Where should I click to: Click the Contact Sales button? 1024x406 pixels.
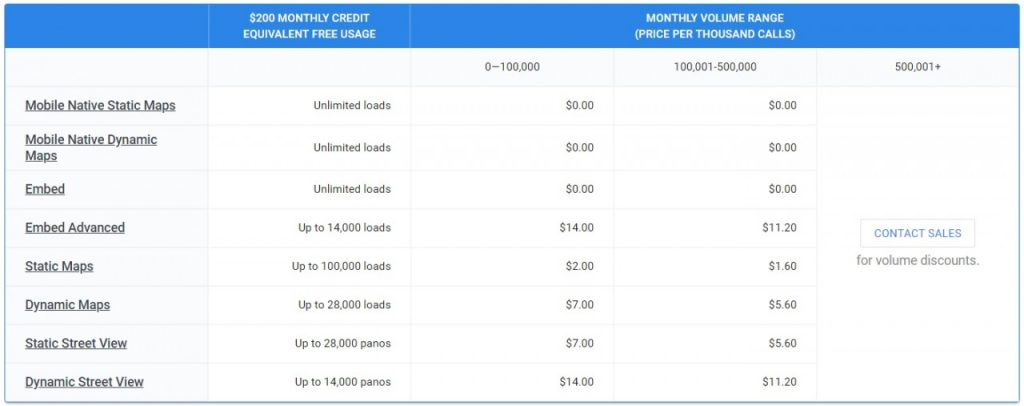(918, 233)
